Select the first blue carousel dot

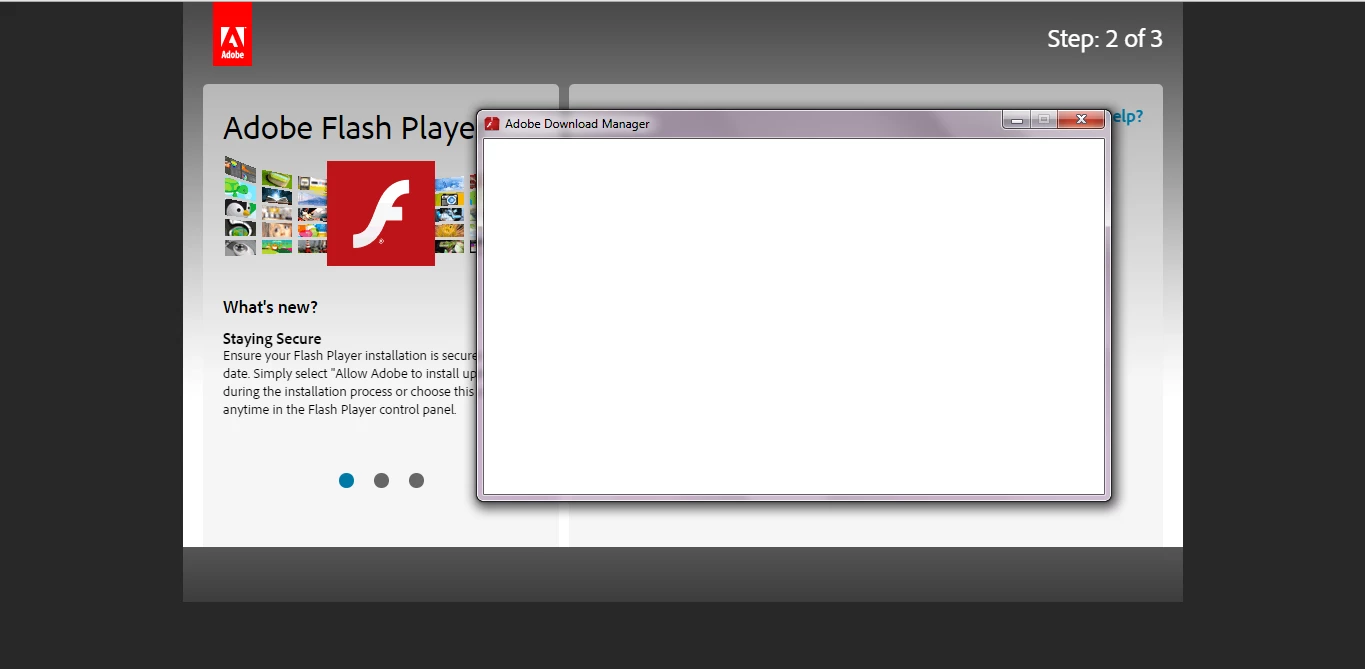[x=346, y=480]
